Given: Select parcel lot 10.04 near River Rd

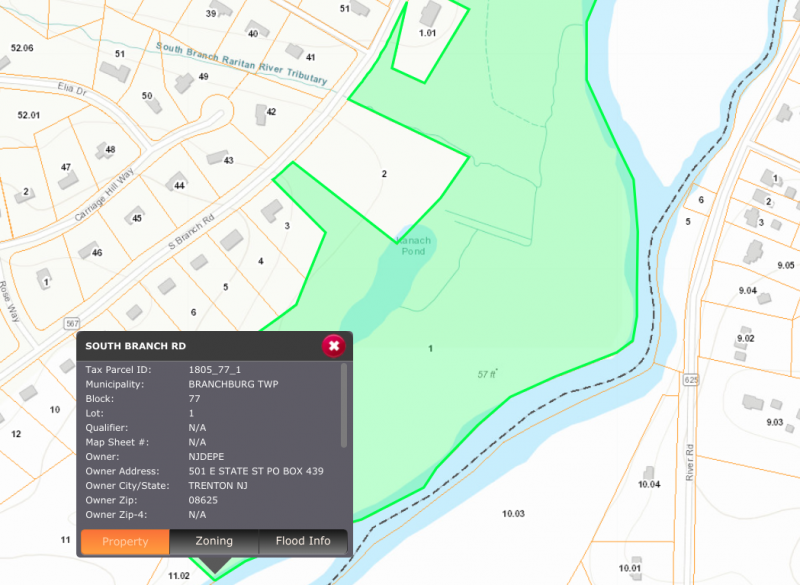Looking at the screenshot, I should [649, 484].
